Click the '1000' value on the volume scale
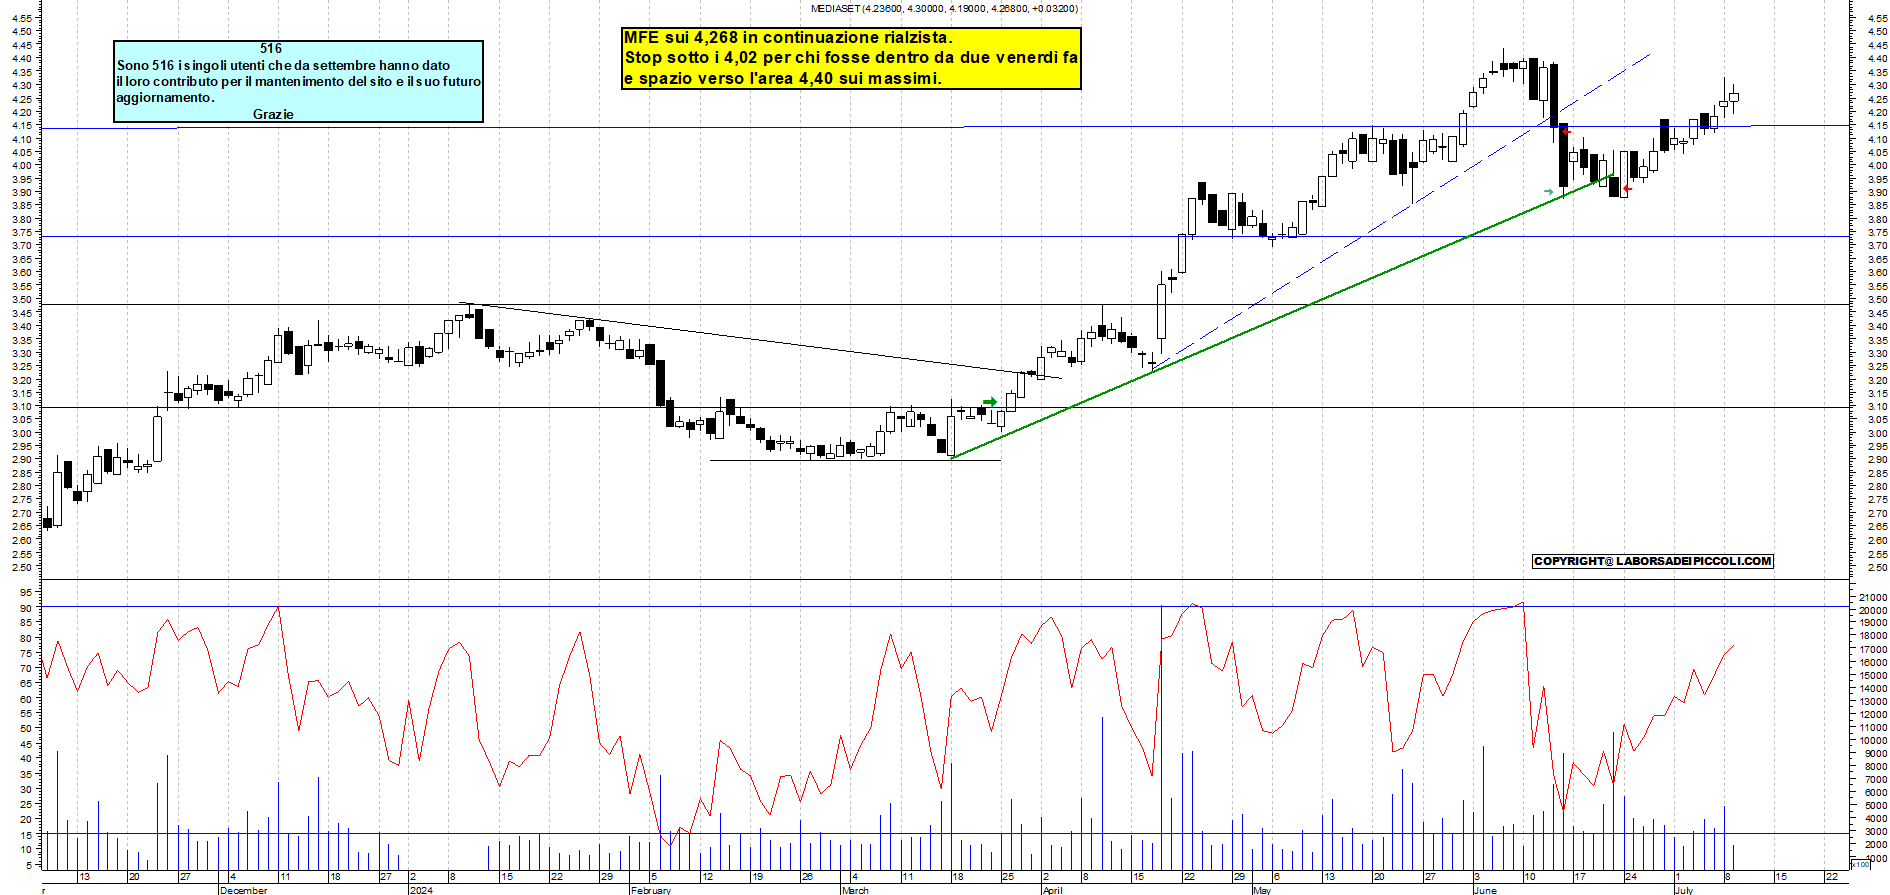 point(1875,858)
